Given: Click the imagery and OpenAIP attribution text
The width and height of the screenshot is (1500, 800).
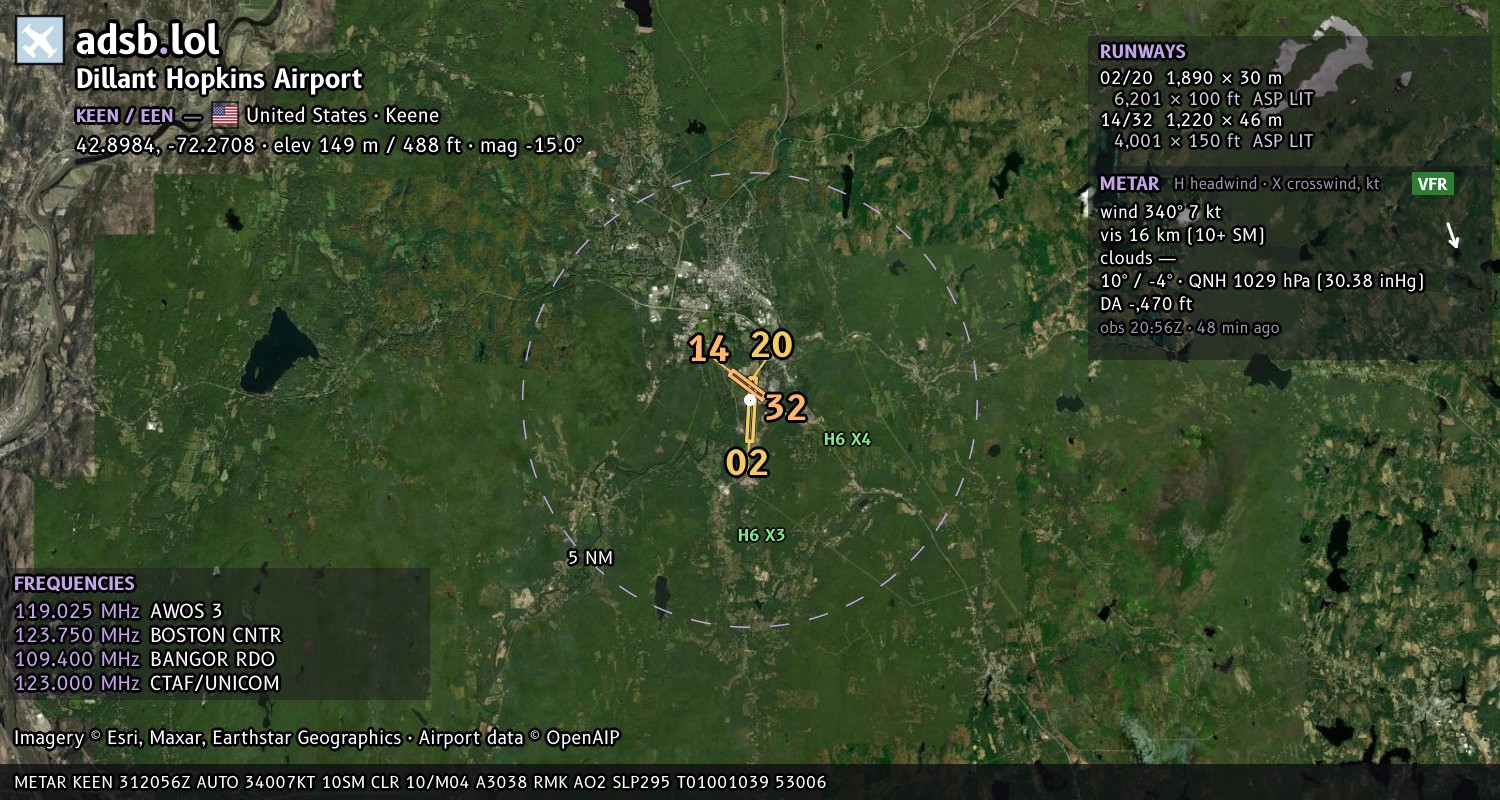Looking at the screenshot, I should pos(317,738).
